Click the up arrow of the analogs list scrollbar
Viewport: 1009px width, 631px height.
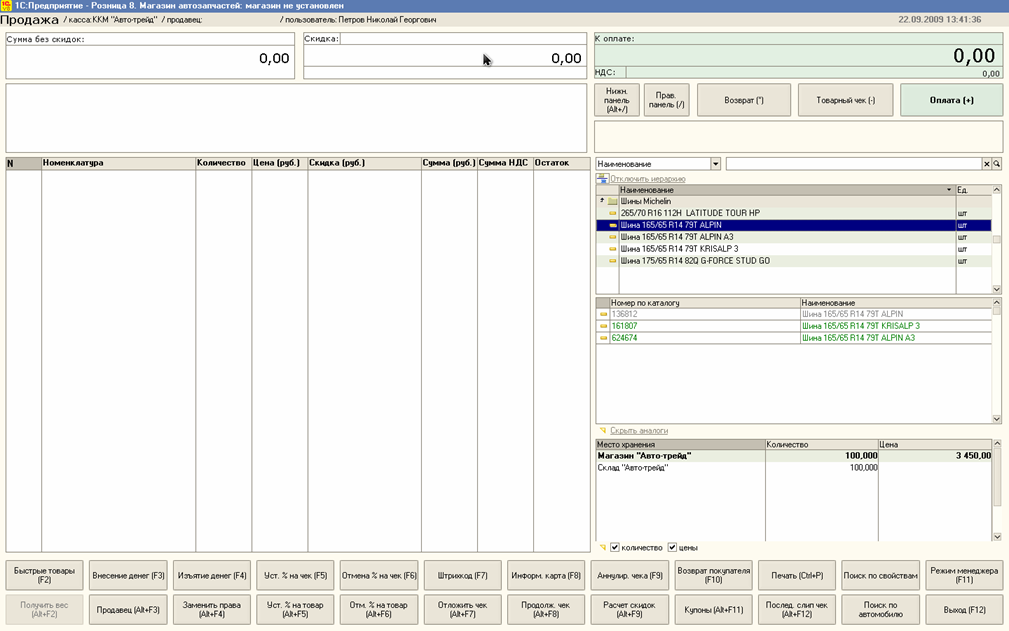(x=997, y=302)
